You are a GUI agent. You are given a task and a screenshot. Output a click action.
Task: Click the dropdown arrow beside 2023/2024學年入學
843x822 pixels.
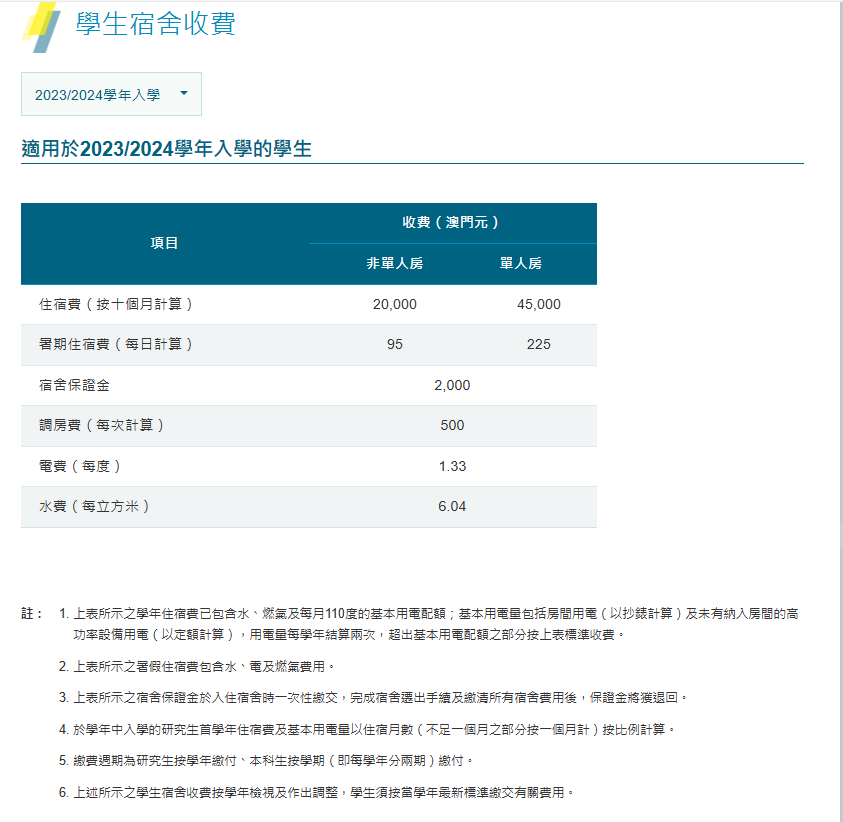[x=184, y=93]
